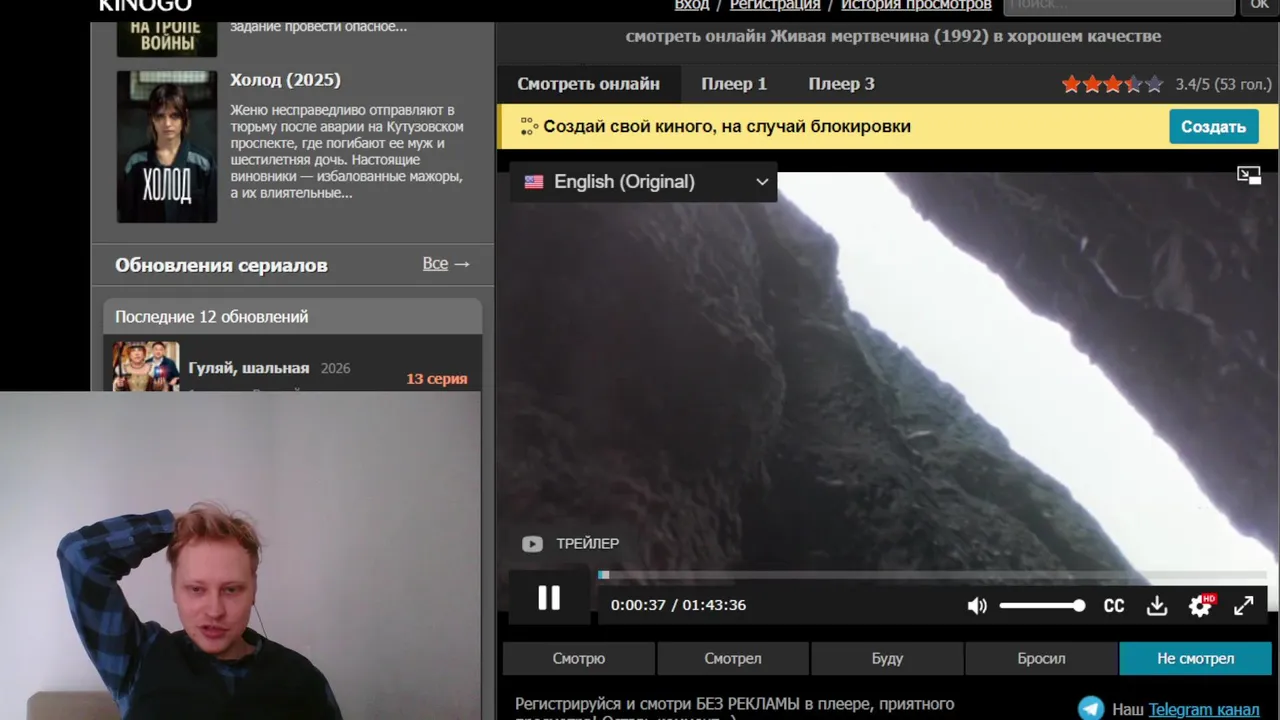
Task: Open История просмотров link
Action: 916,5
